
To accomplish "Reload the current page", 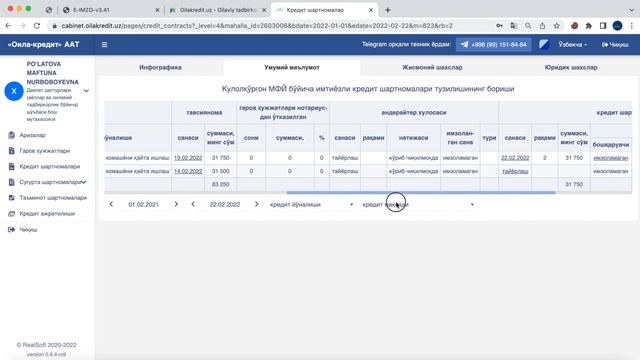I will (37, 26).
